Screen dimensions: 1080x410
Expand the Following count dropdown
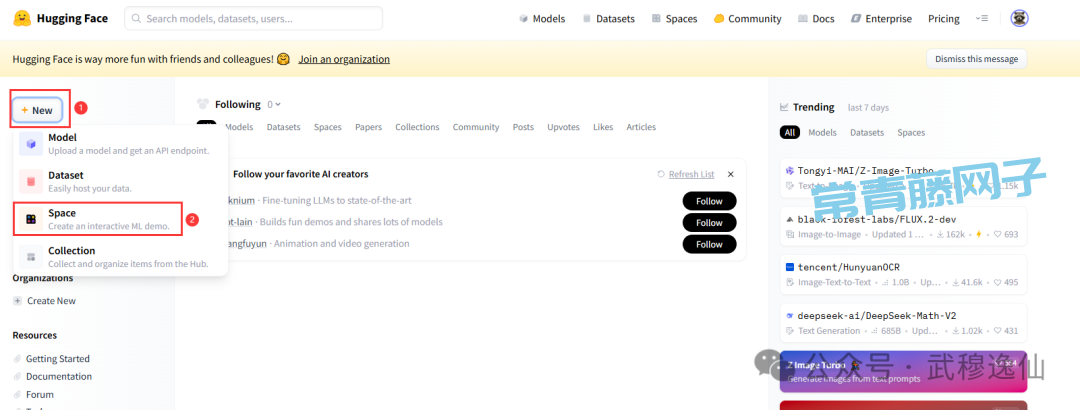coord(273,104)
